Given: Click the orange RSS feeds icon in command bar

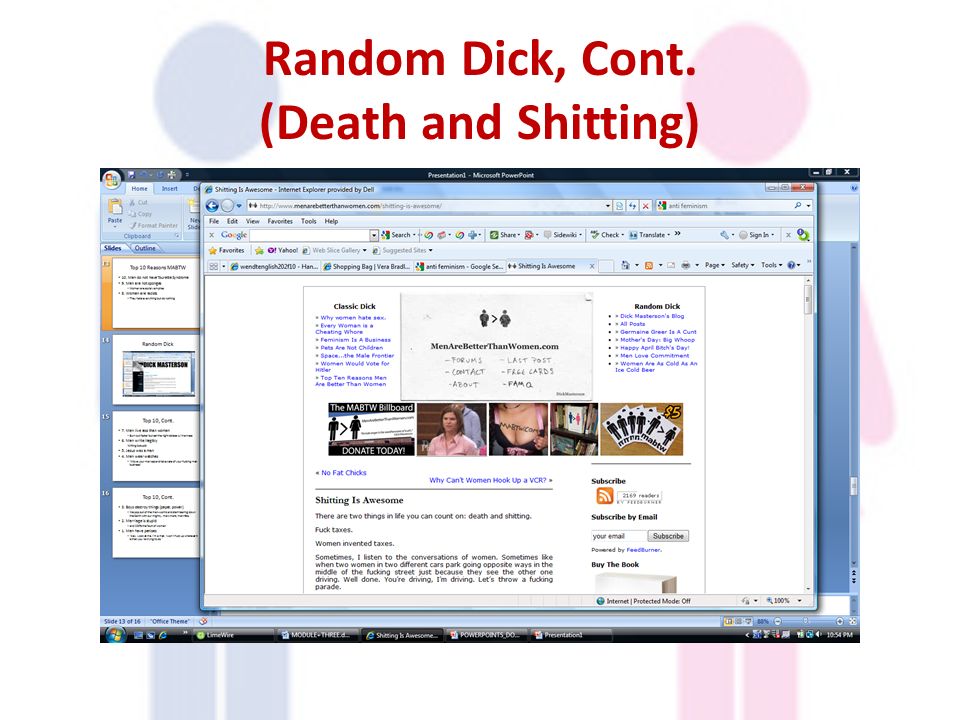Looking at the screenshot, I should pyautogui.click(x=648, y=266).
